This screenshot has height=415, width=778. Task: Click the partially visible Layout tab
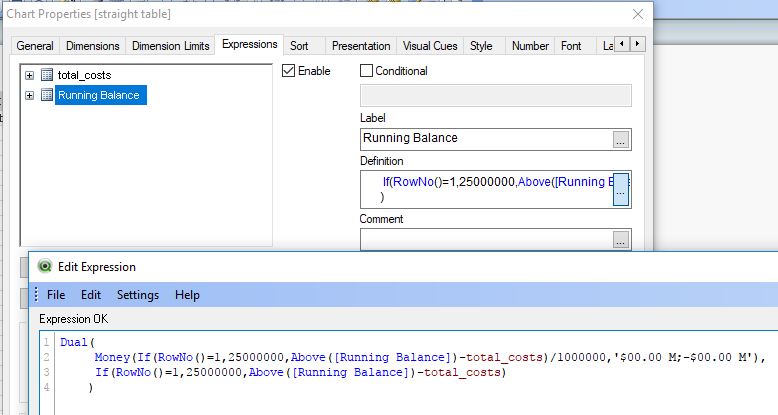point(605,46)
